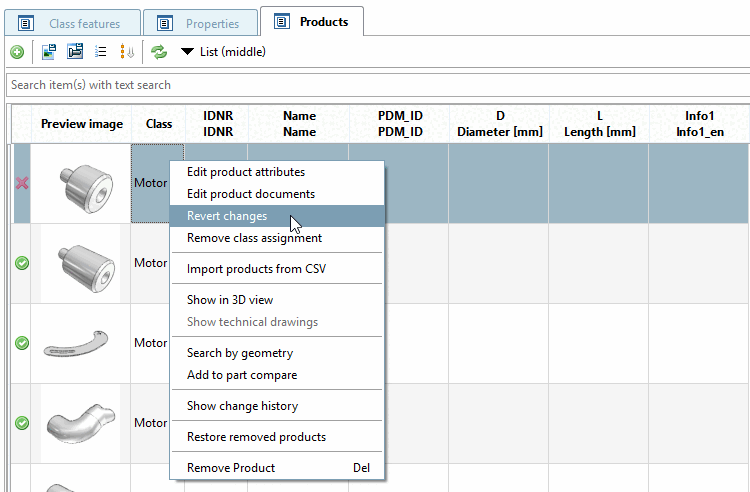Click Import products from CSV

click(x=256, y=269)
